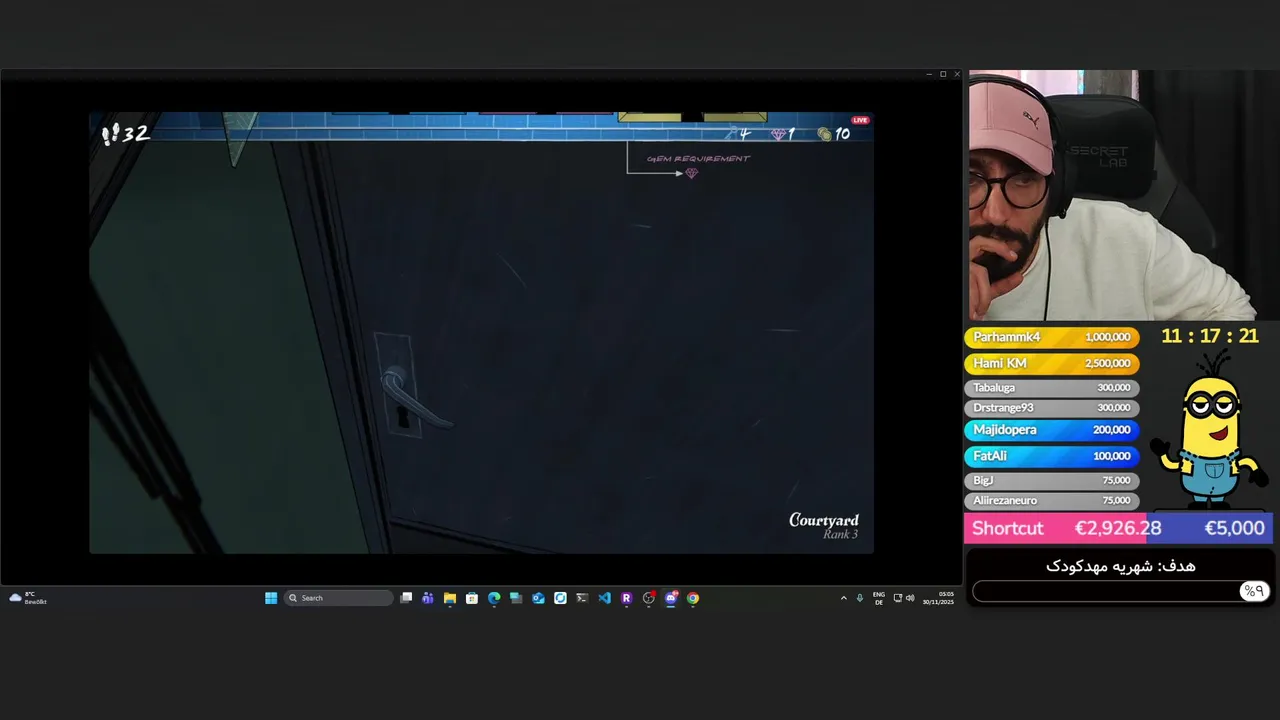The width and height of the screenshot is (1280, 720).
Task: Click the microphone tray icon
Action: (x=859, y=598)
